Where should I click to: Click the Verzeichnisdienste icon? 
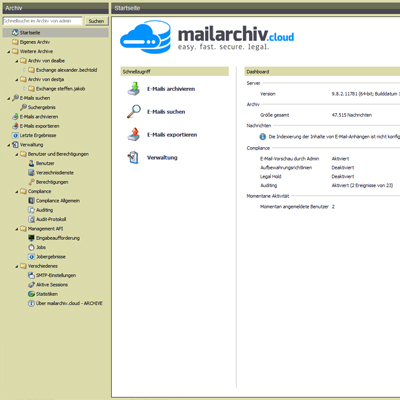click(x=31, y=173)
